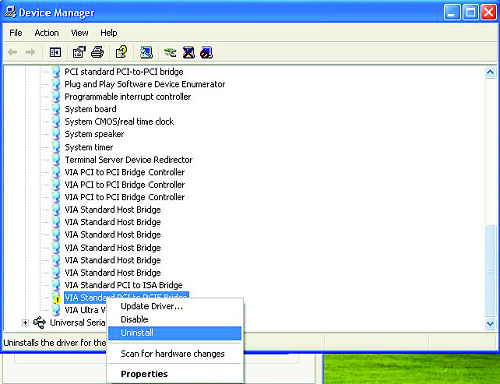Click the Update Driver toolbar icon
This screenshot has height=384, width=500.
point(170,52)
